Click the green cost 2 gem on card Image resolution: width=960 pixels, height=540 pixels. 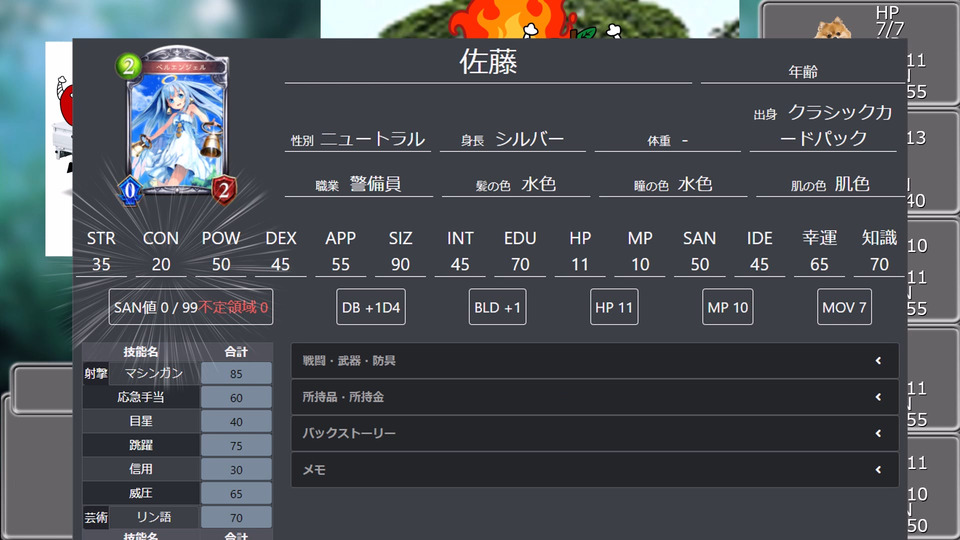129,66
